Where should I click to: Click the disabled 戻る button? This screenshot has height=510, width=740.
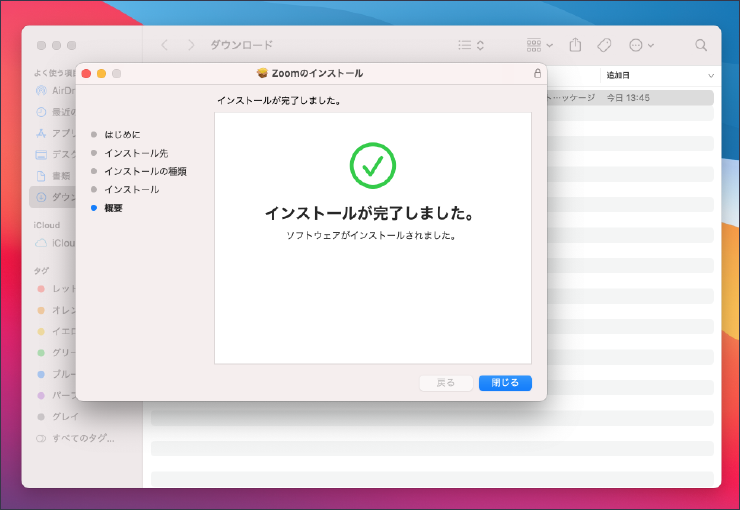(x=446, y=383)
